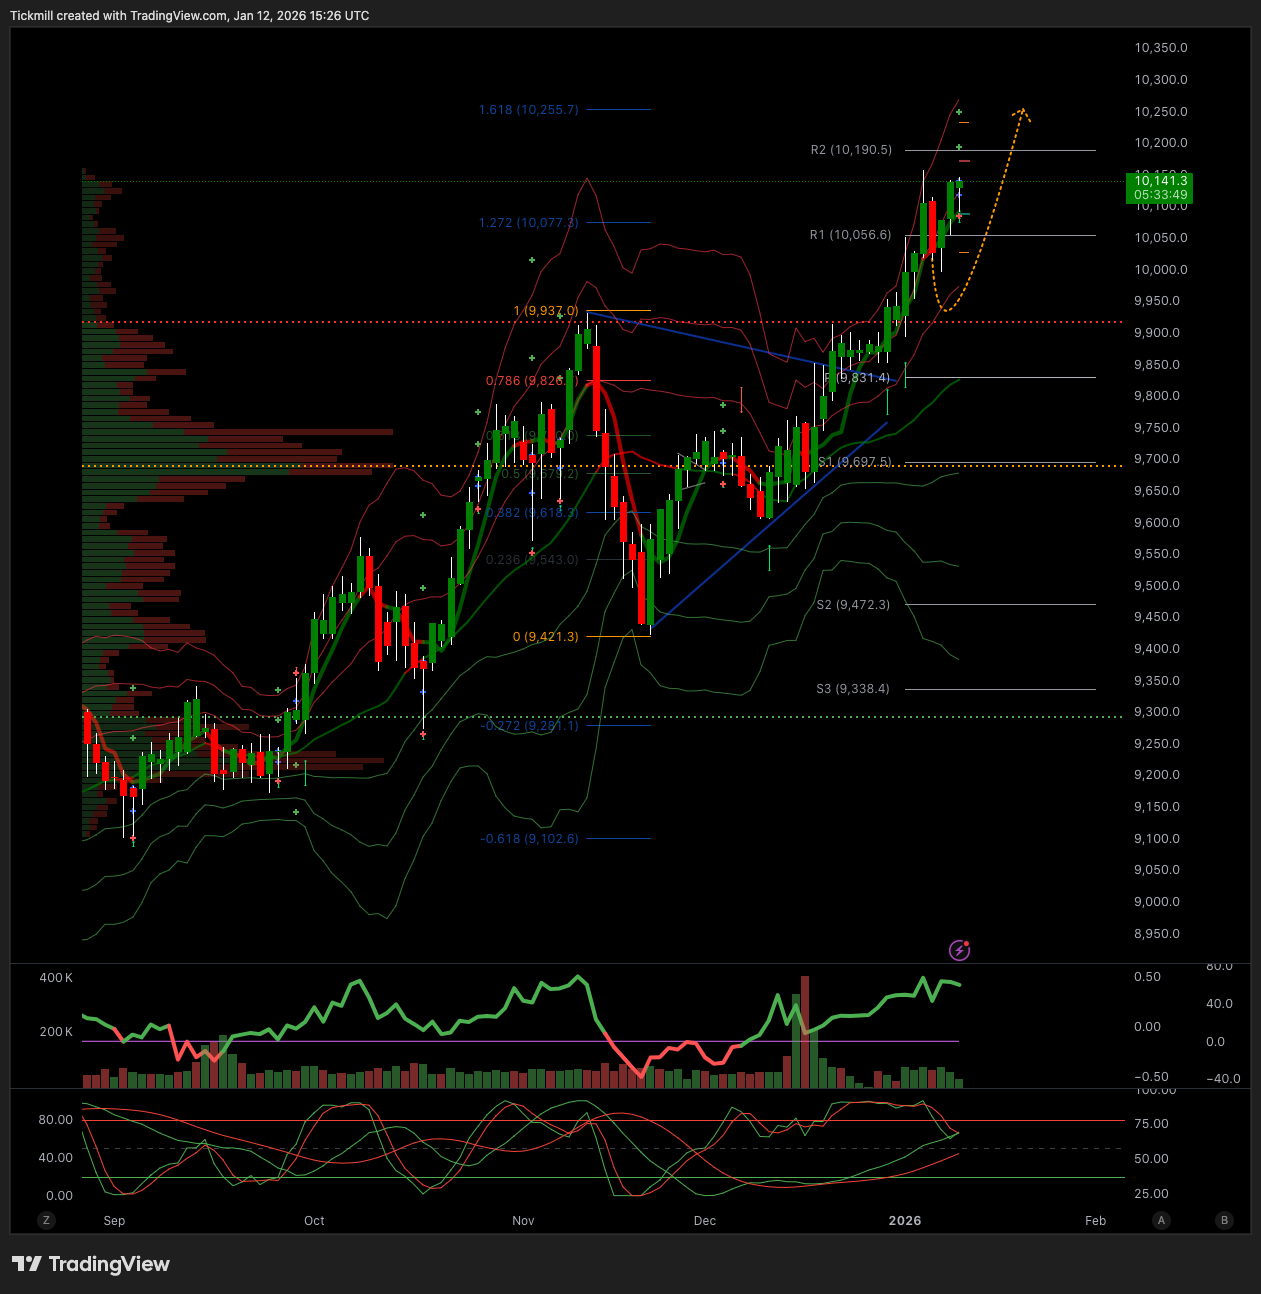The height and width of the screenshot is (1294, 1261).
Task: Click the candle countdown timer 05:33:49
Action: [x=1159, y=194]
